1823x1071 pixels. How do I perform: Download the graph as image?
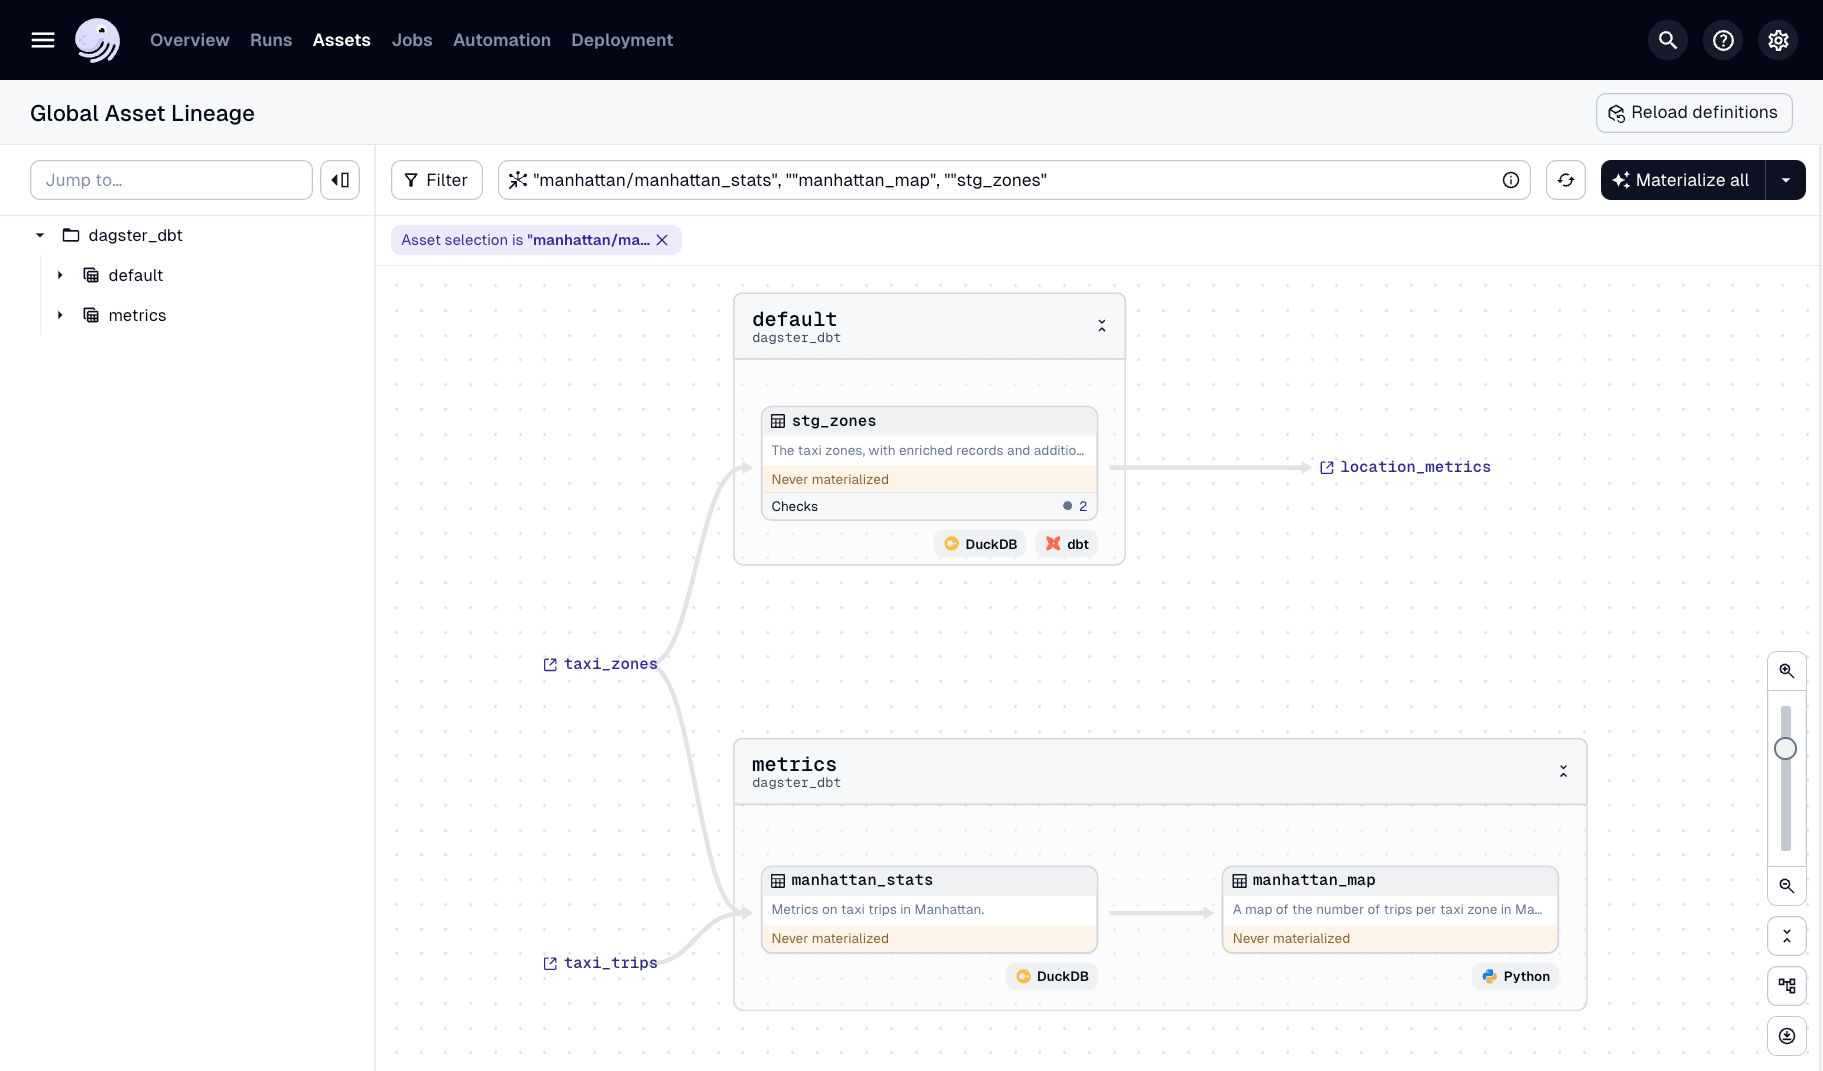pos(1786,1036)
